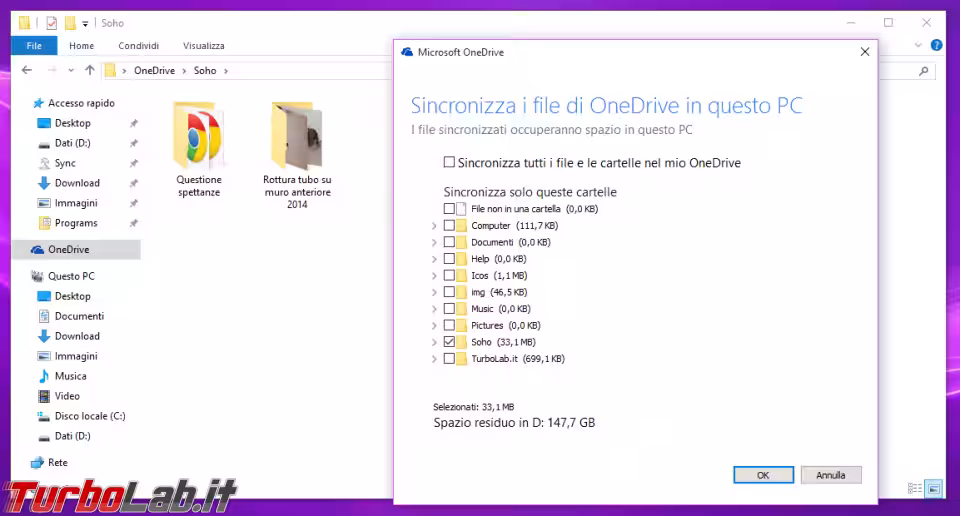Enable syncing of the Computer folder

449,225
